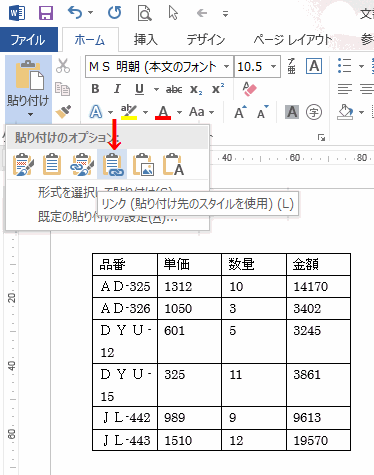Viewport: 374px width, 475px height.
Task: Toggle Subscript formatting
Action: pyautogui.click(x=196, y=89)
